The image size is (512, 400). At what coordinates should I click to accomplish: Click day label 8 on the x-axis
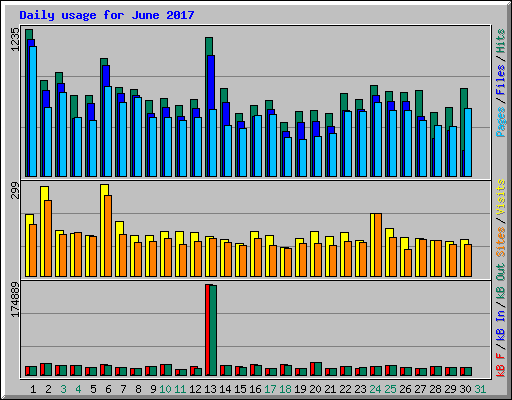tap(138, 389)
